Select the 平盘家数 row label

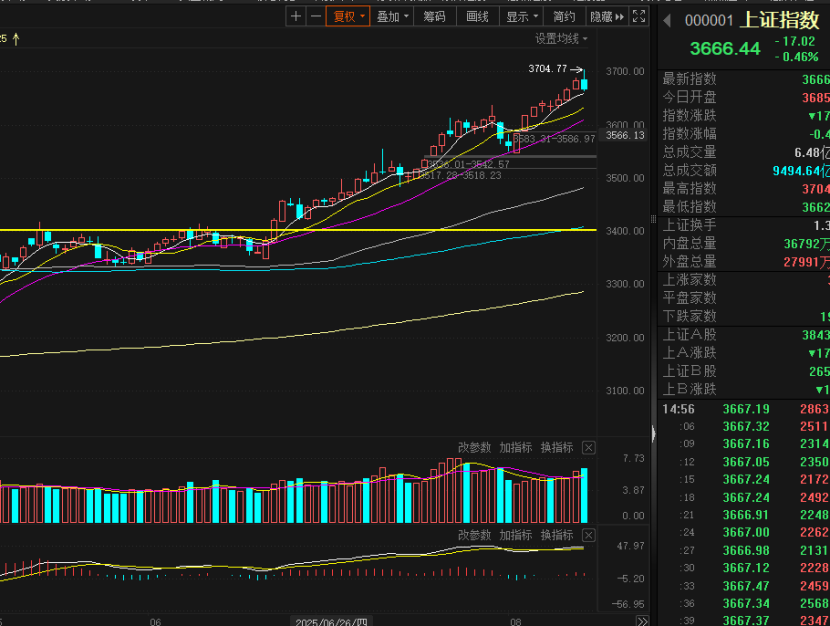pos(689,298)
